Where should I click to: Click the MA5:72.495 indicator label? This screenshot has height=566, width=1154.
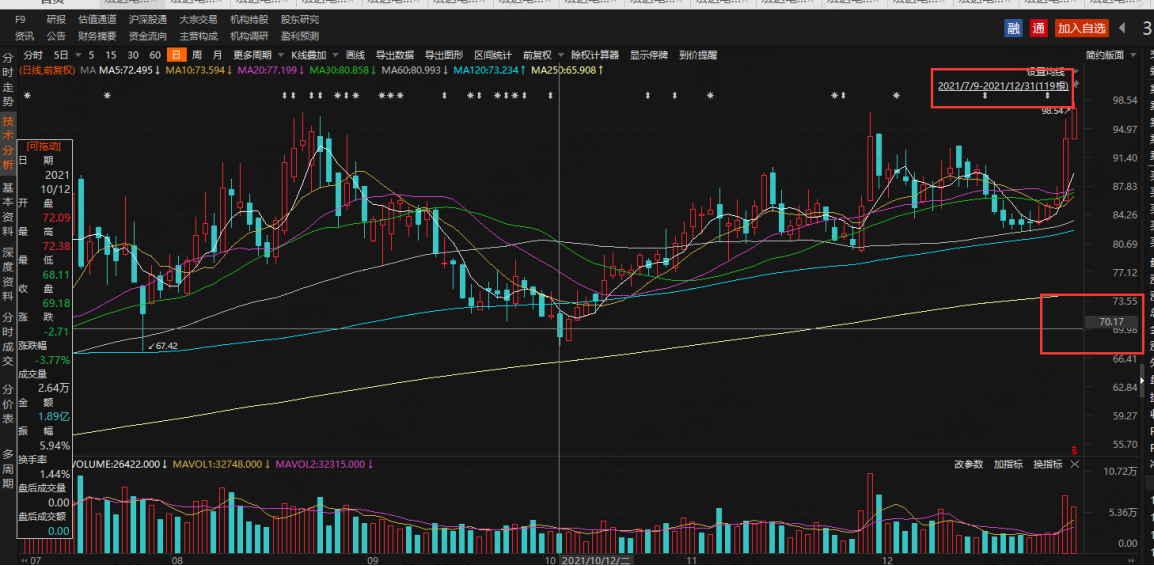[130, 70]
